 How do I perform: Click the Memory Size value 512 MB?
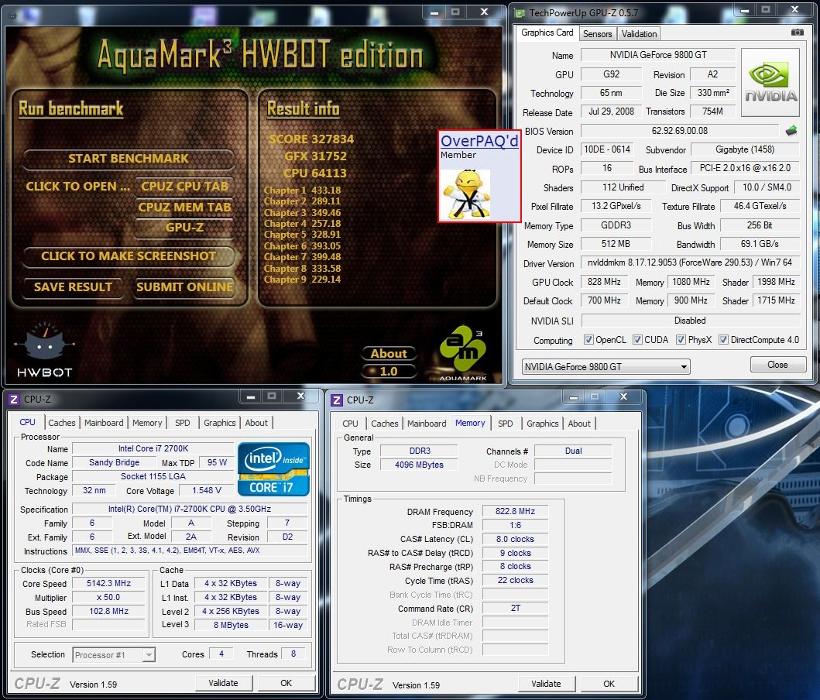point(616,244)
